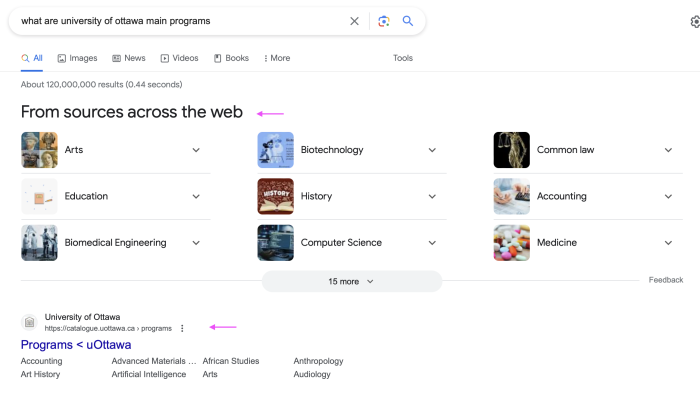Expand the Medicine chevron
Screen dimensions: 700x394
click(668, 243)
